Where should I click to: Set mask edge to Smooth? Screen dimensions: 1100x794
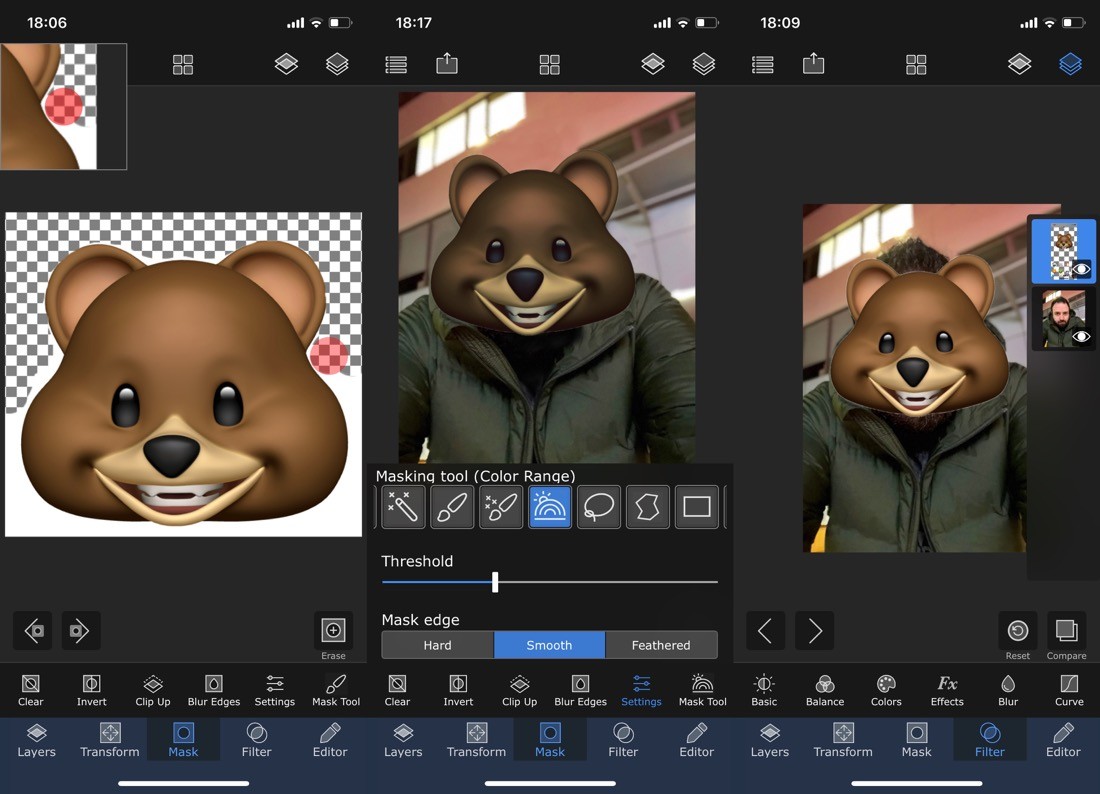coord(549,645)
